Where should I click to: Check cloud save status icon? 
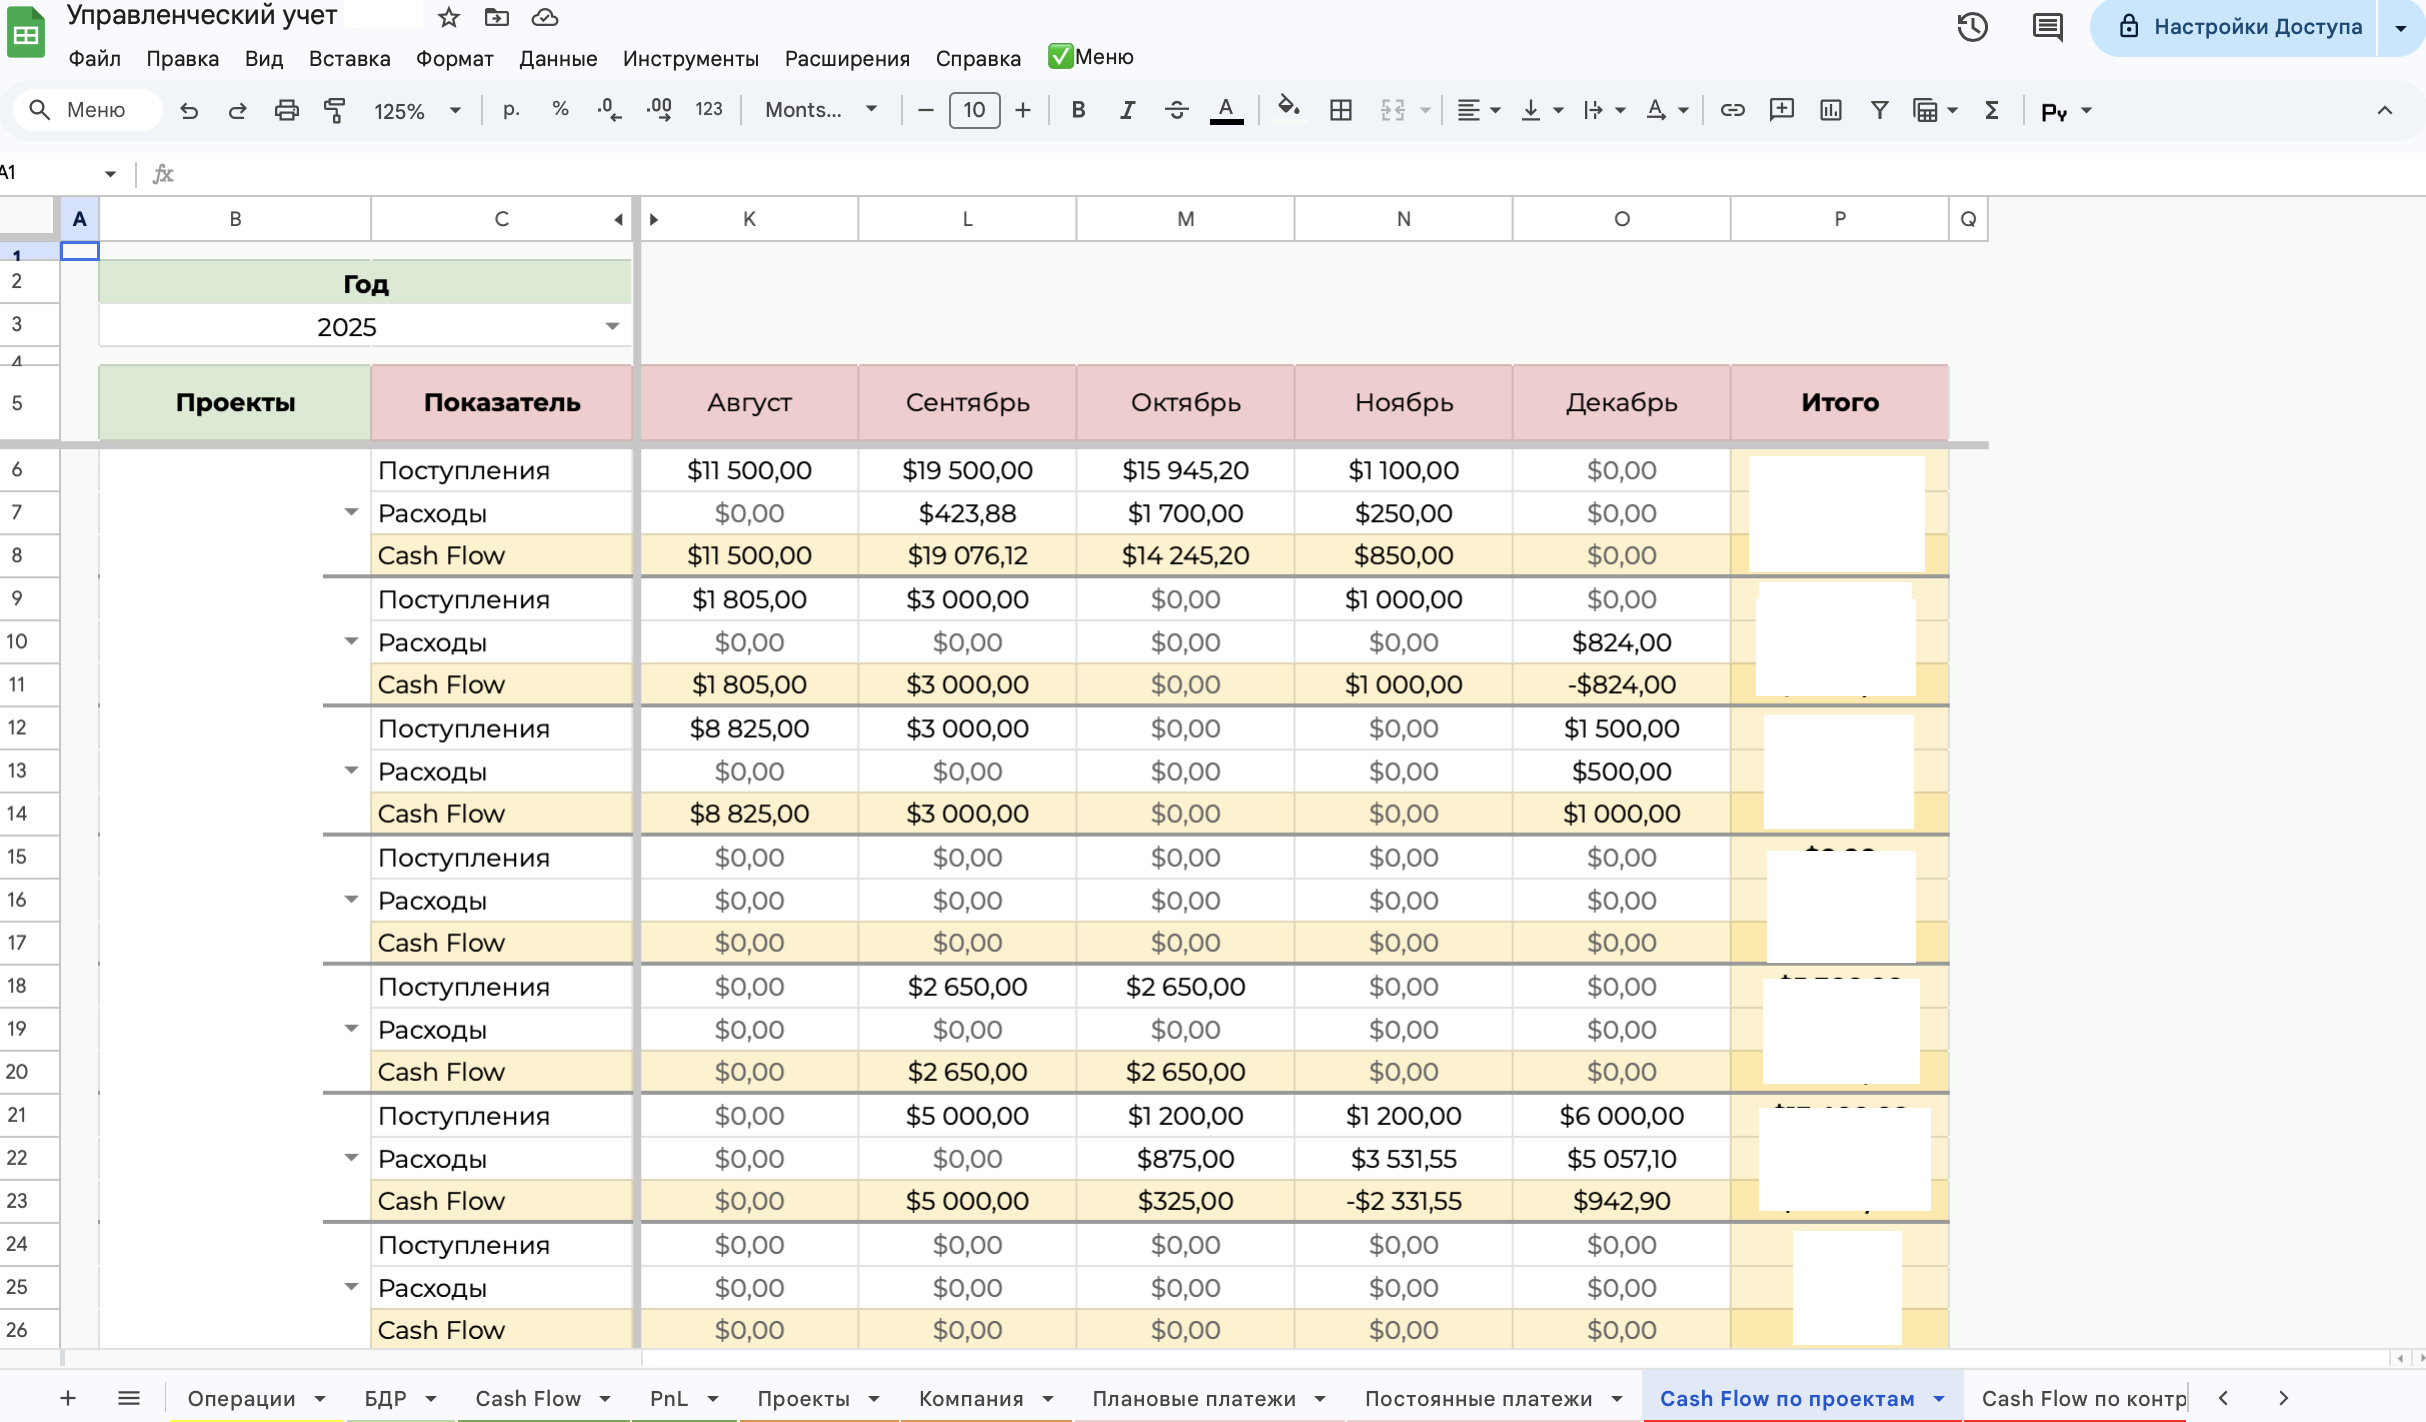click(x=544, y=17)
